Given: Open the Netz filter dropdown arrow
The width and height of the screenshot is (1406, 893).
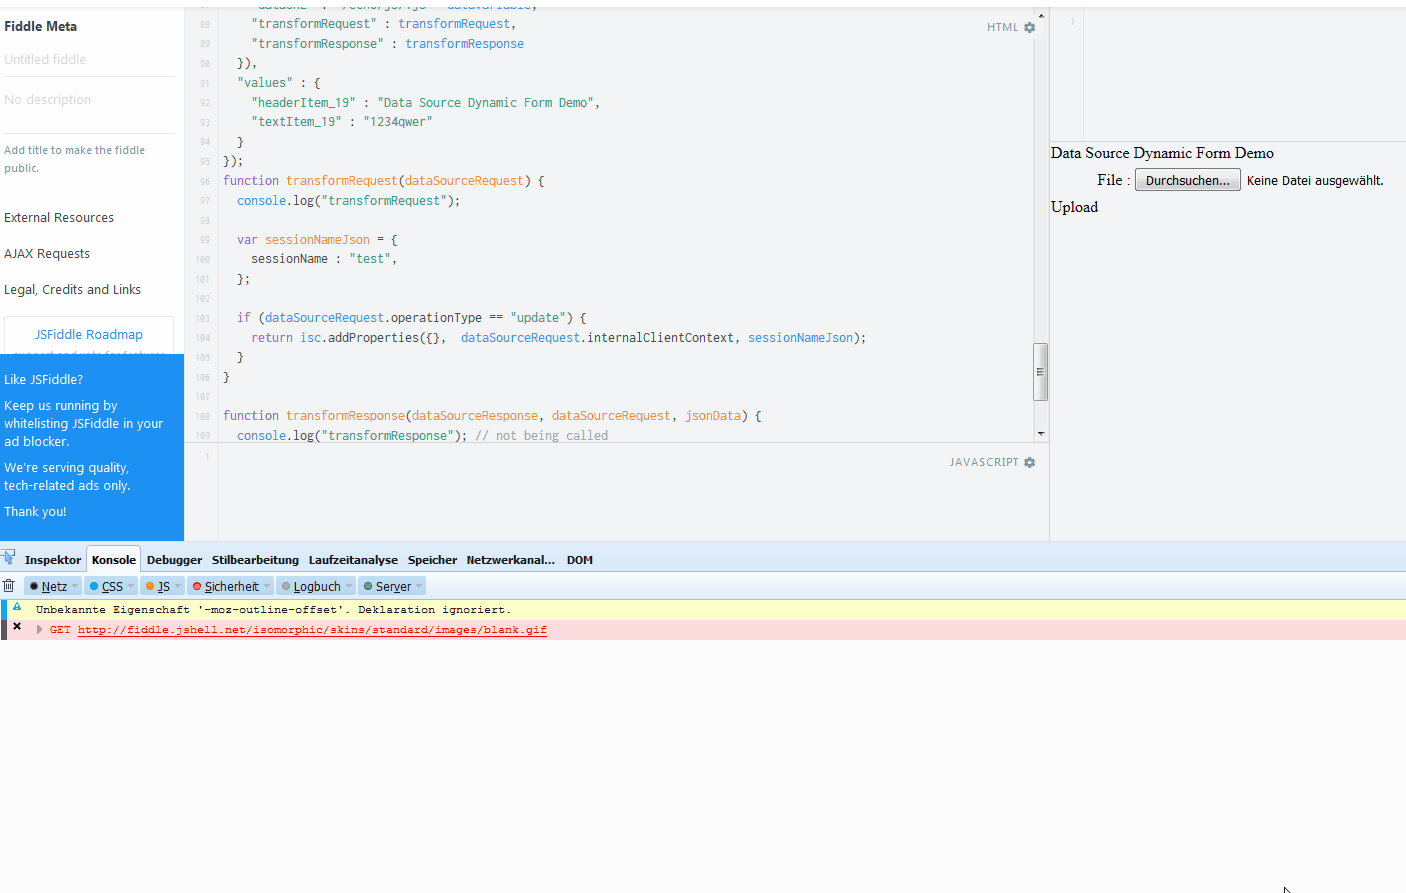Looking at the screenshot, I should (x=75, y=587).
